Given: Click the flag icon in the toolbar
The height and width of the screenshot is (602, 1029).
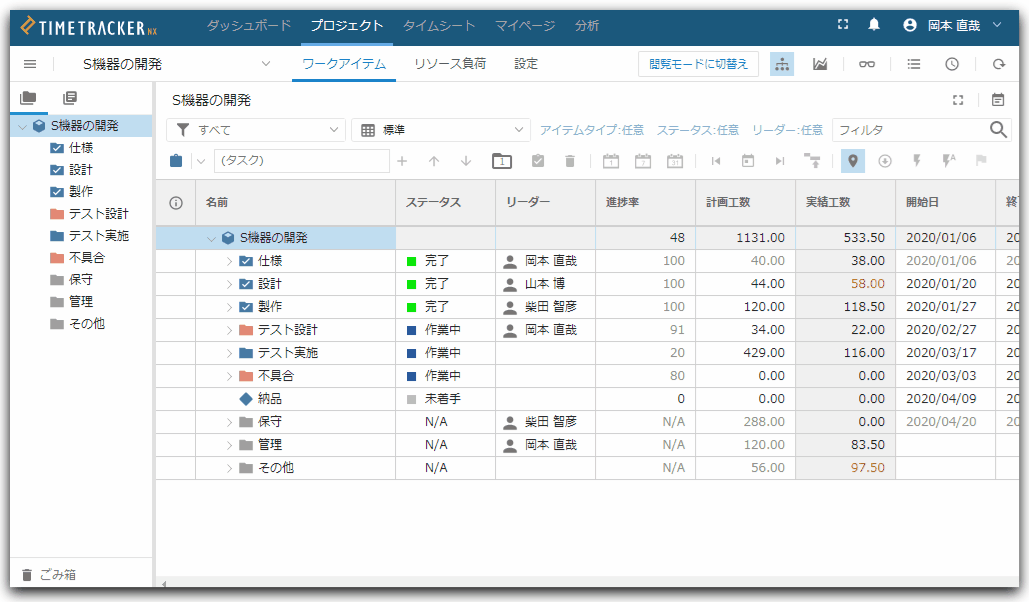Looking at the screenshot, I should (x=981, y=161).
